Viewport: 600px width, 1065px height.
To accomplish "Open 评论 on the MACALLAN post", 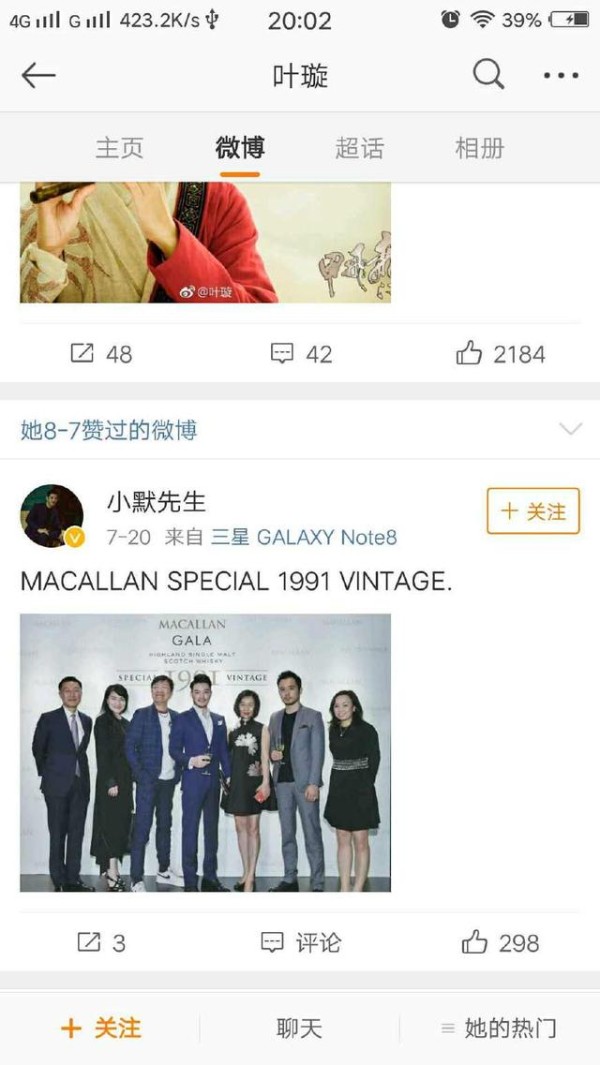I will pyautogui.click(x=301, y=943).
